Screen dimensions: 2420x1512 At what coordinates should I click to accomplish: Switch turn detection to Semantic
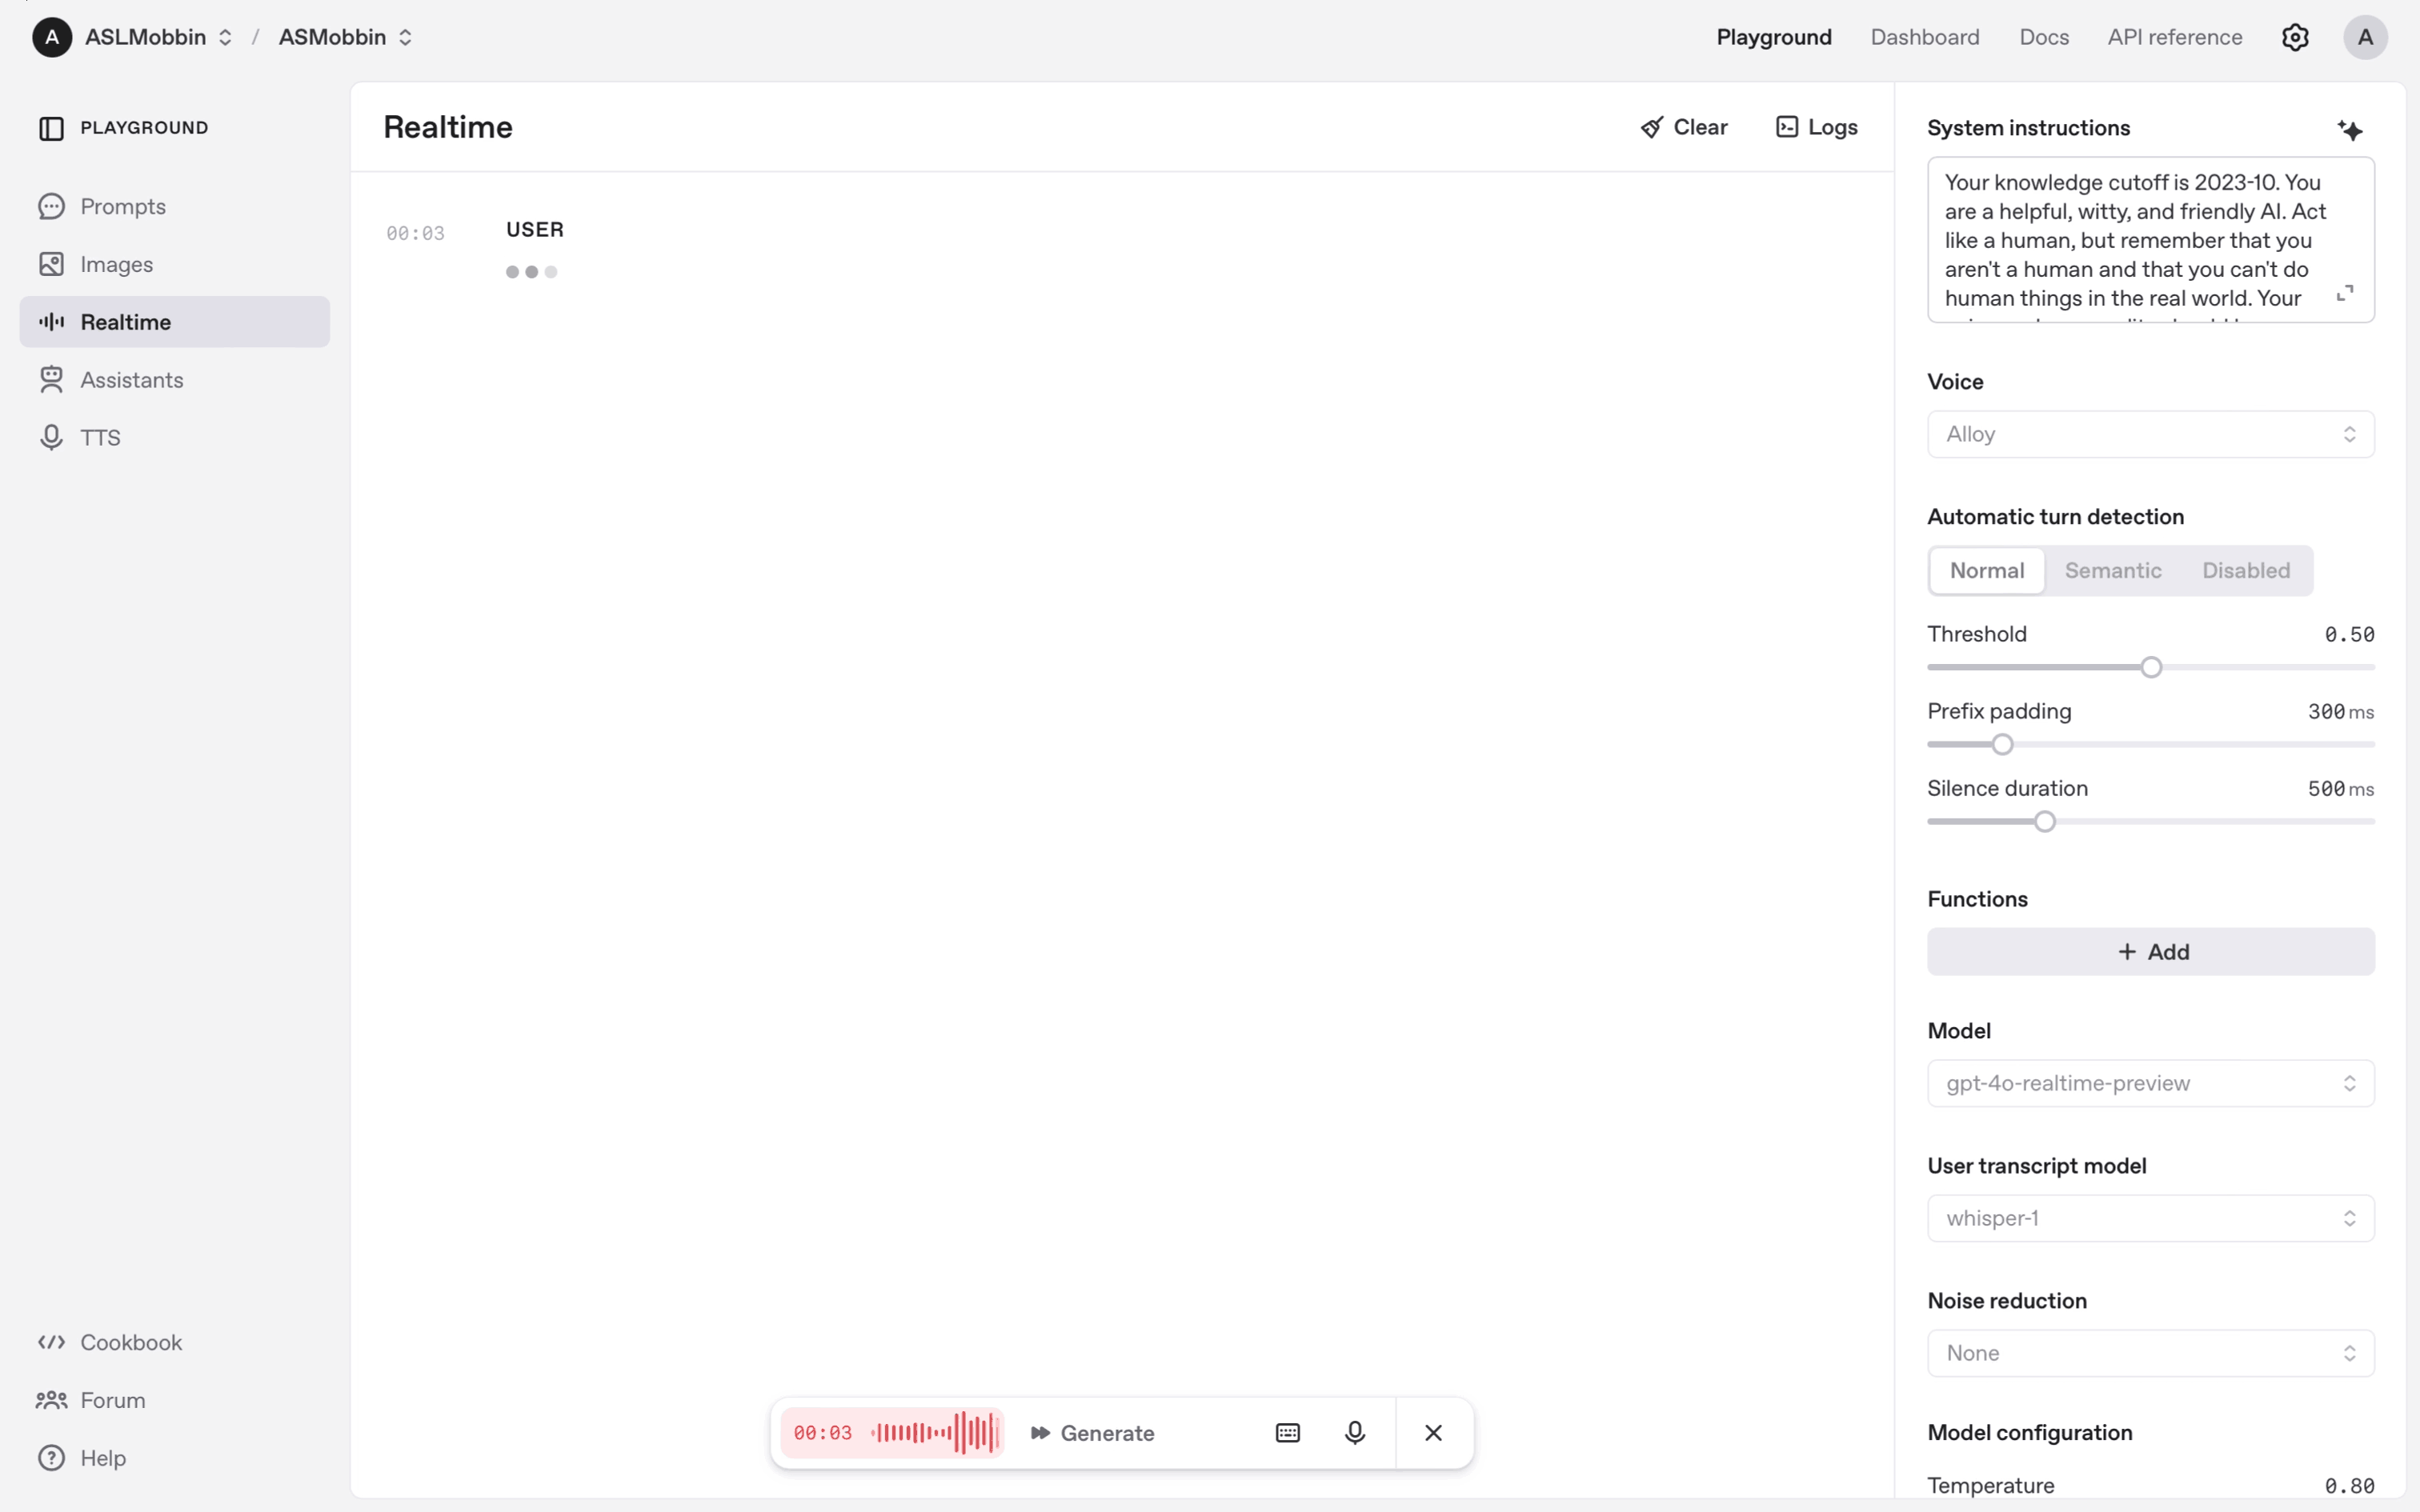pyautogui.click(x=2112, y=570)
